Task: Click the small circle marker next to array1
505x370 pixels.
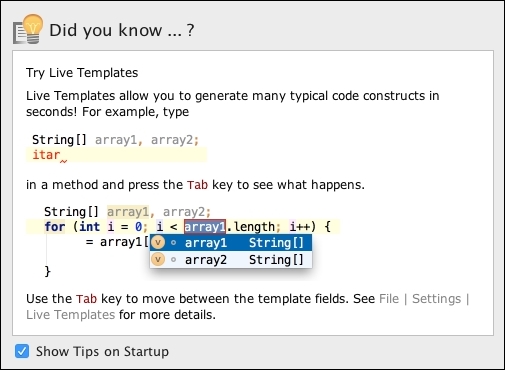Action: [173, 243]
